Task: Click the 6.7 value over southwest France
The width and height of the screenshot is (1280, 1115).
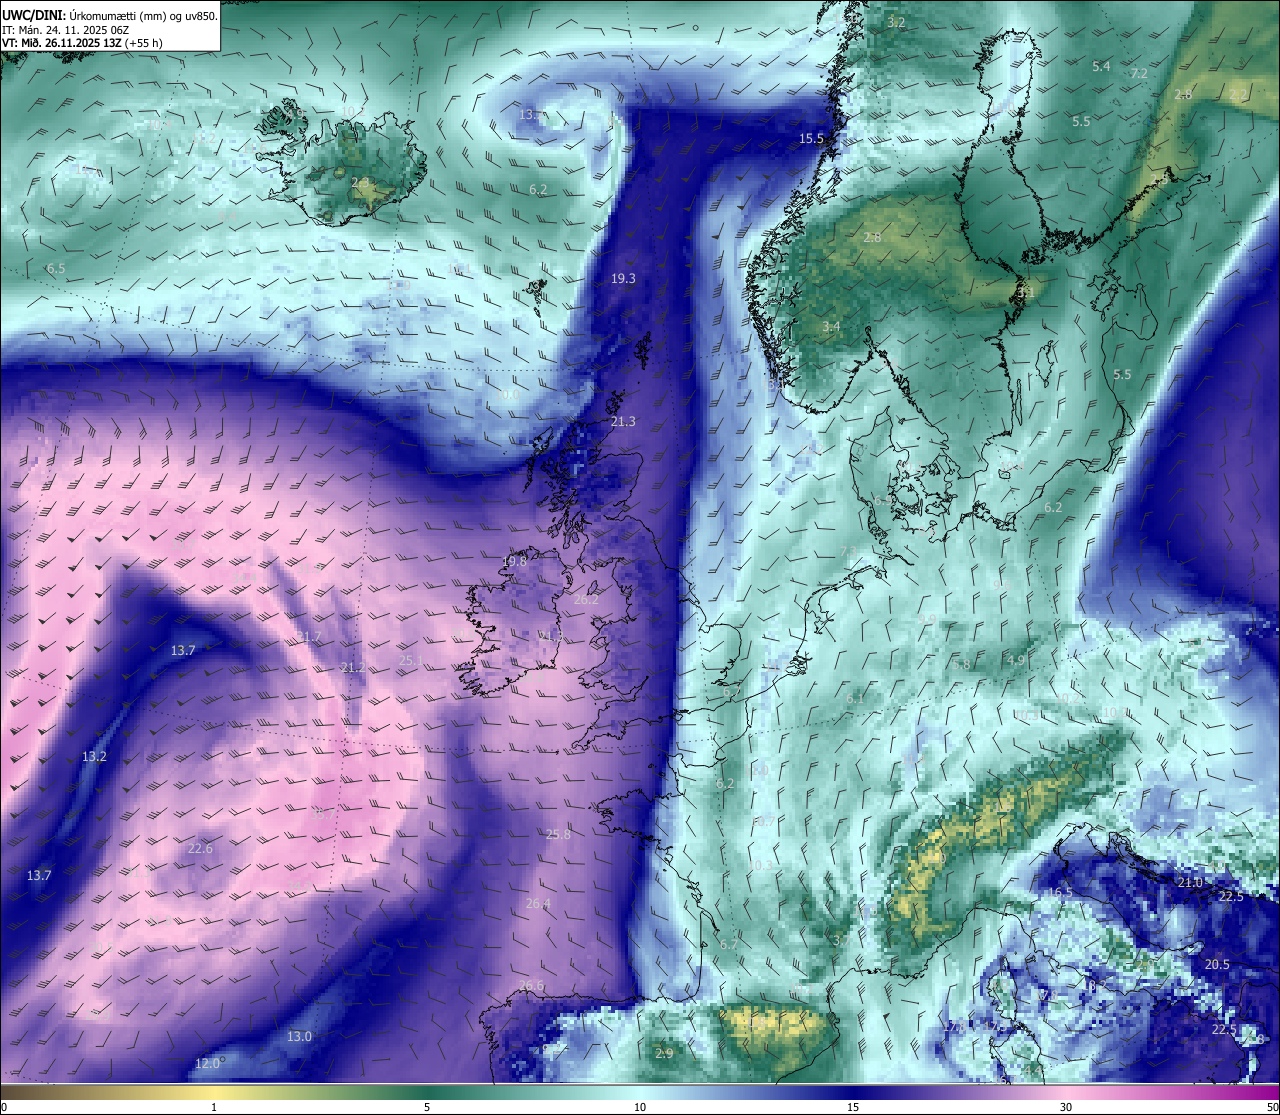Action: click(x=728, y=944)
